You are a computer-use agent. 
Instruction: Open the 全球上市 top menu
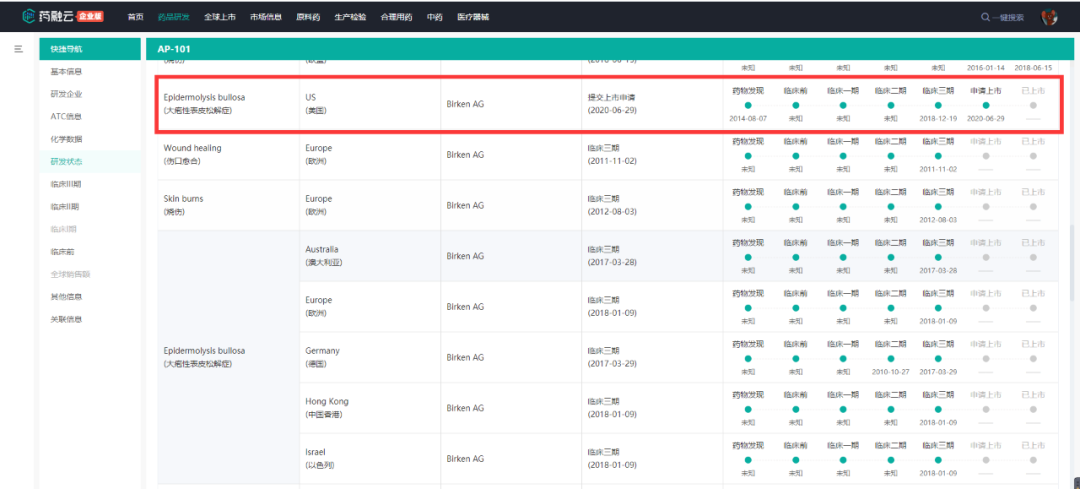(x=219, y=17)
